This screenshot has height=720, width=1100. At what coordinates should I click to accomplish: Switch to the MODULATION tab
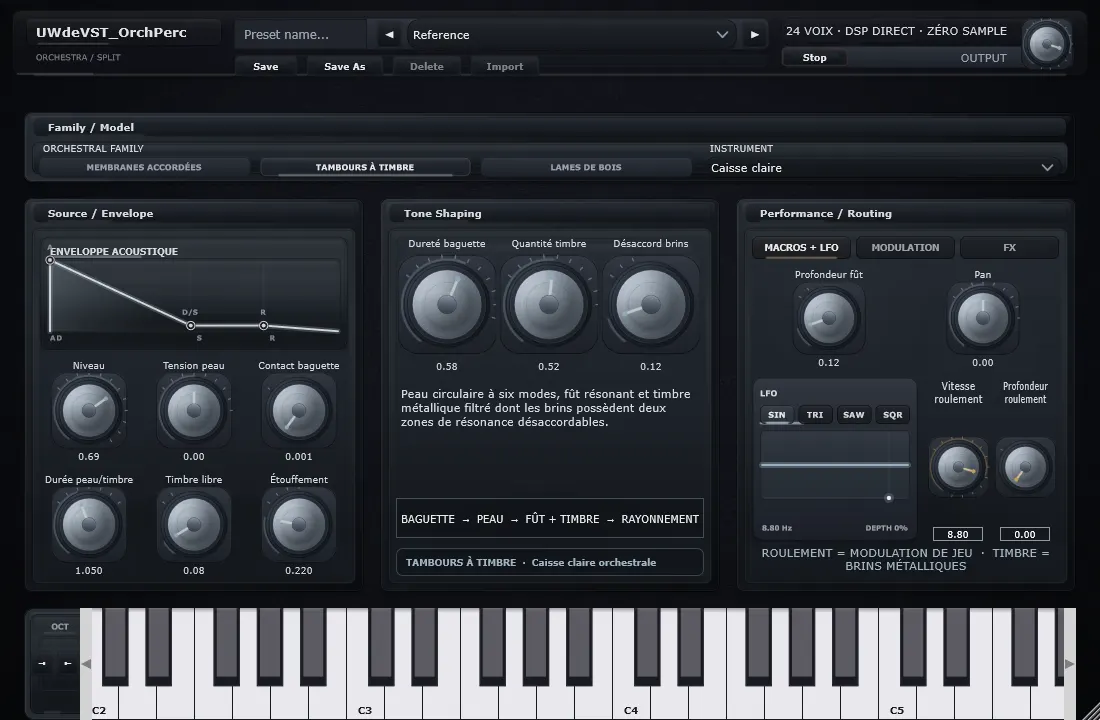click(905, 247)
